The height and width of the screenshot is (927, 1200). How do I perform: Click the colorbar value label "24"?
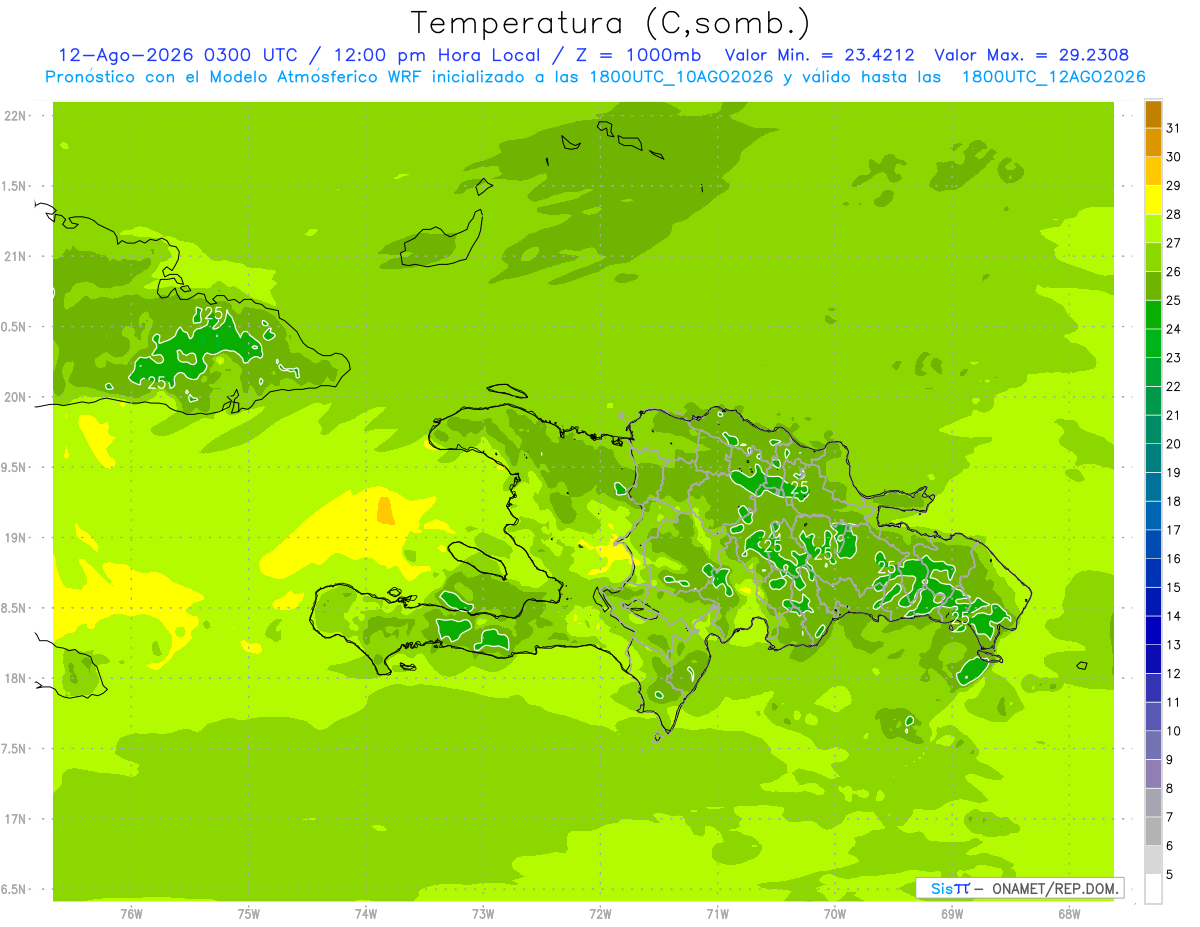(1174, 329)
